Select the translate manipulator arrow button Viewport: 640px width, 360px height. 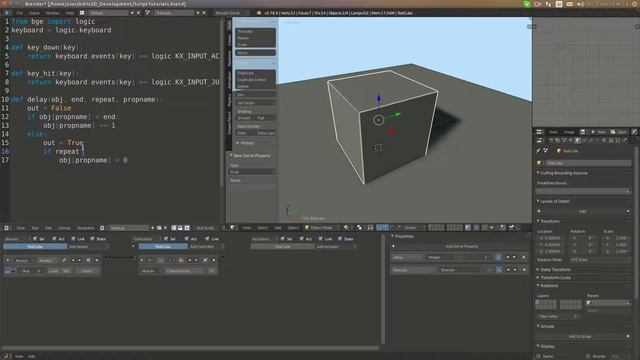pyautogui.click(x=386, y=227)
